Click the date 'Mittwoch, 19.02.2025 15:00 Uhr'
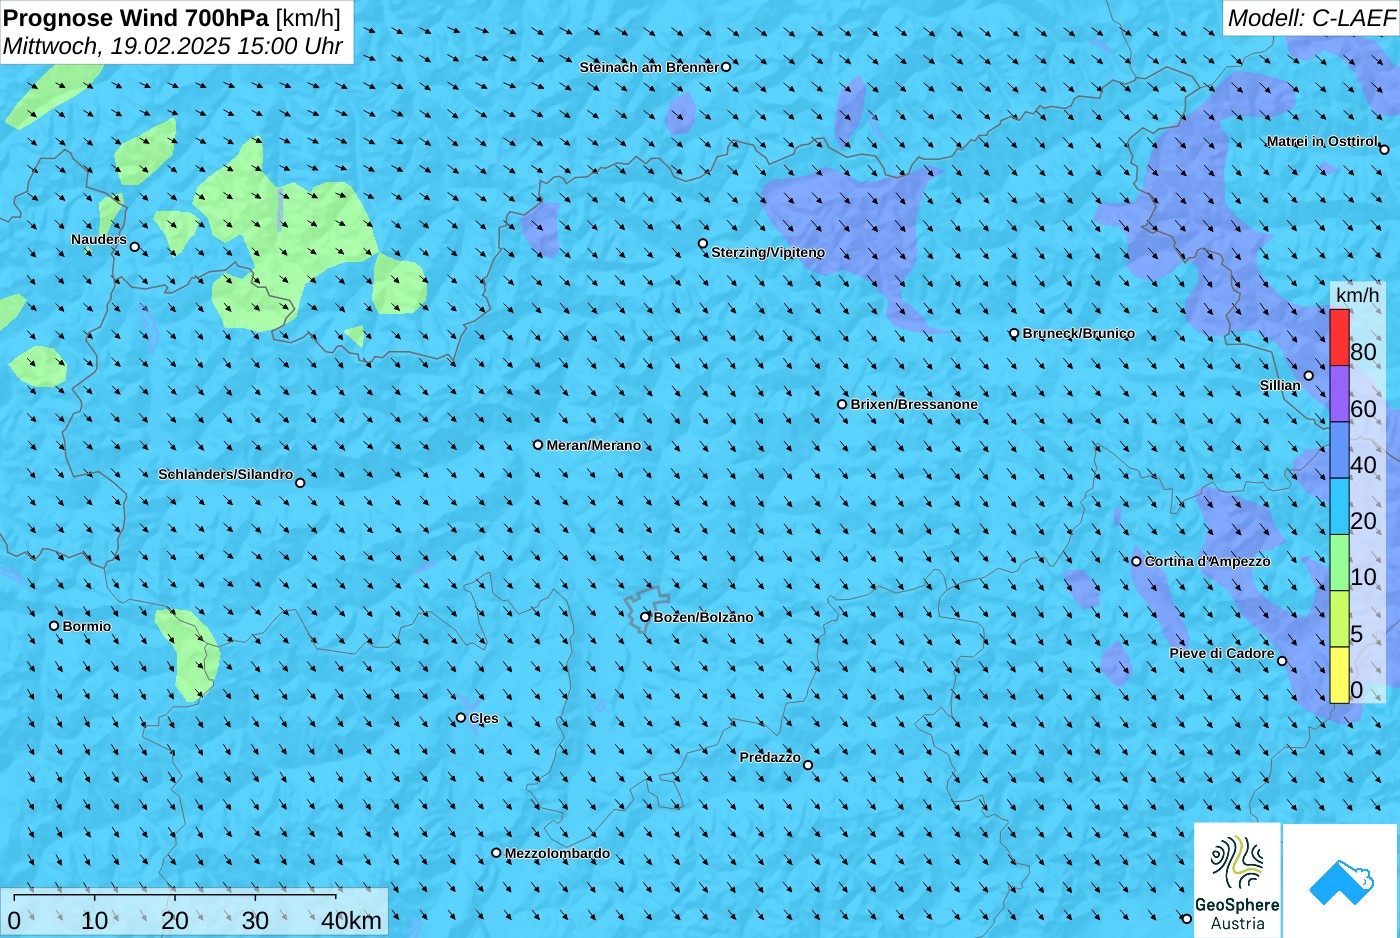Image resolution: width=1400 pixels, height=938 pixels. pyautogui.click(x=173, y=46)
